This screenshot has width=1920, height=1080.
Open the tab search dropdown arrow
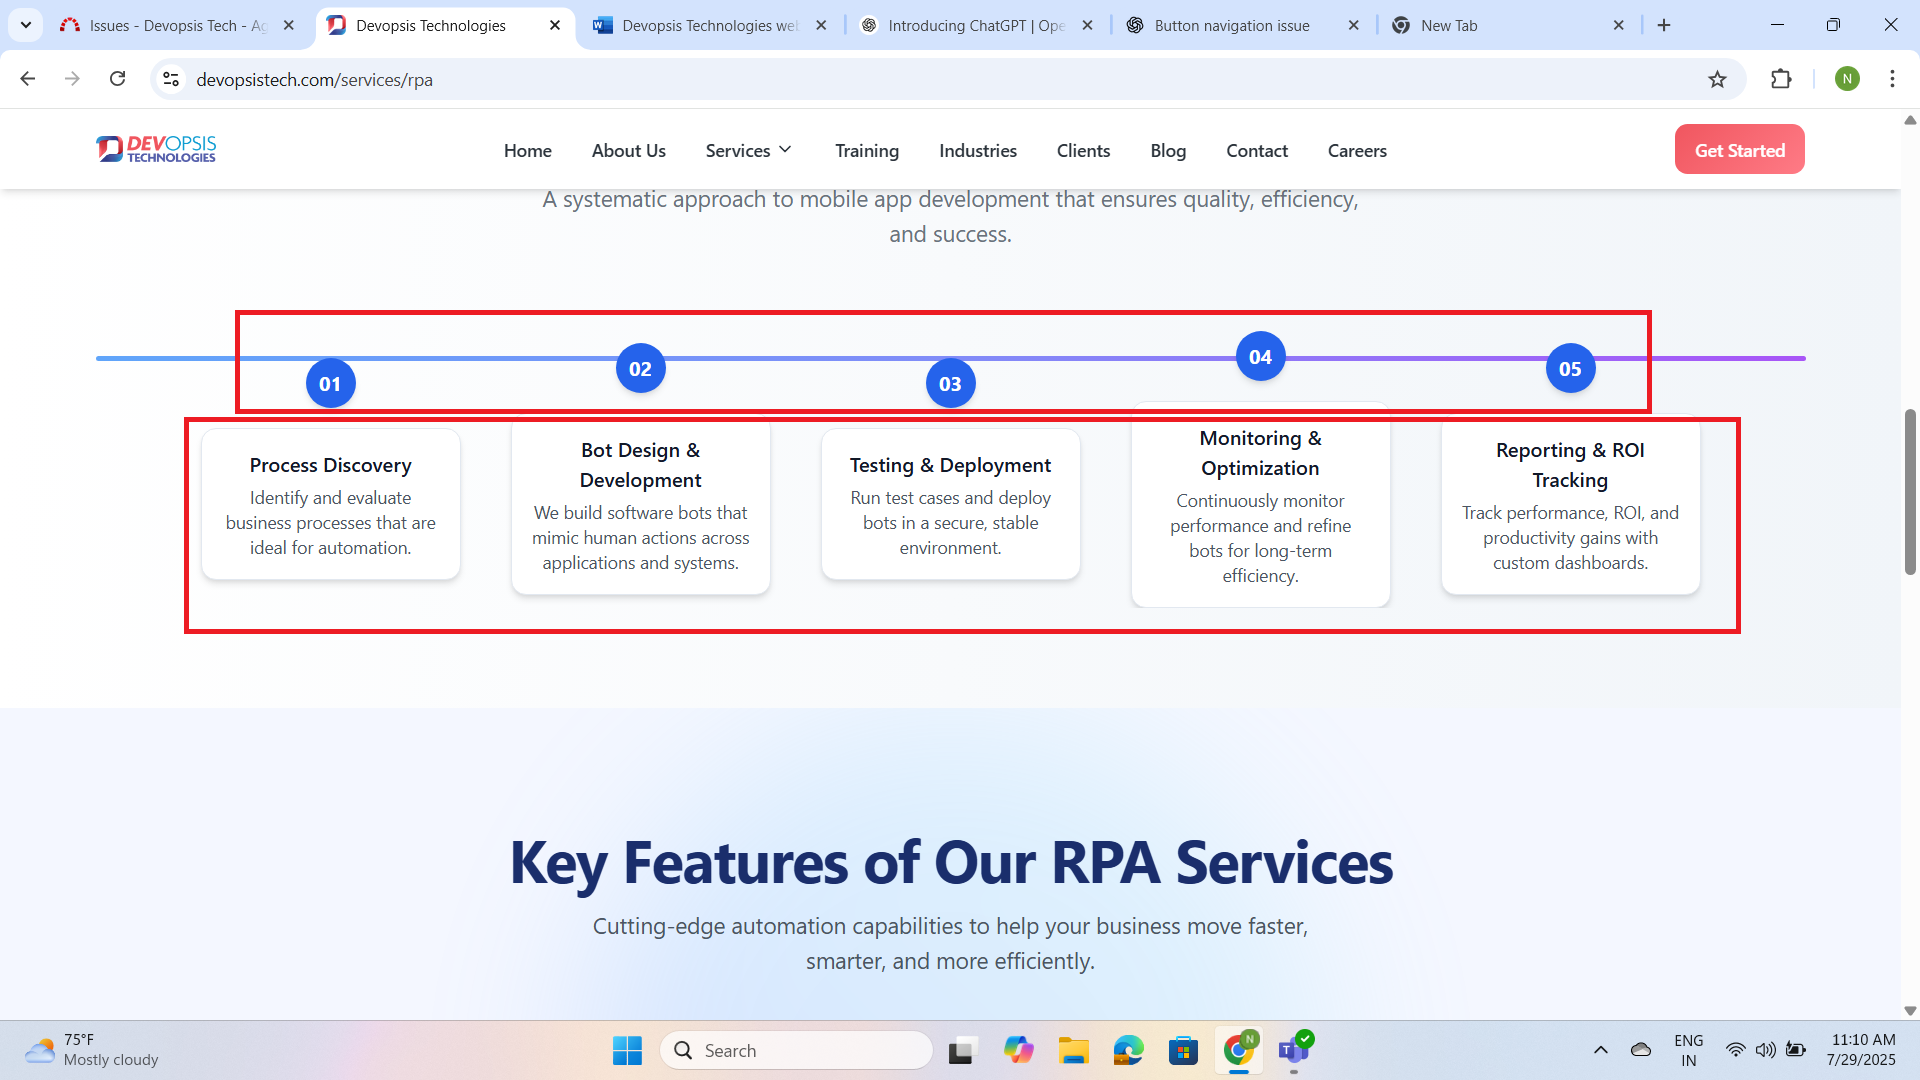pos(26,25)
